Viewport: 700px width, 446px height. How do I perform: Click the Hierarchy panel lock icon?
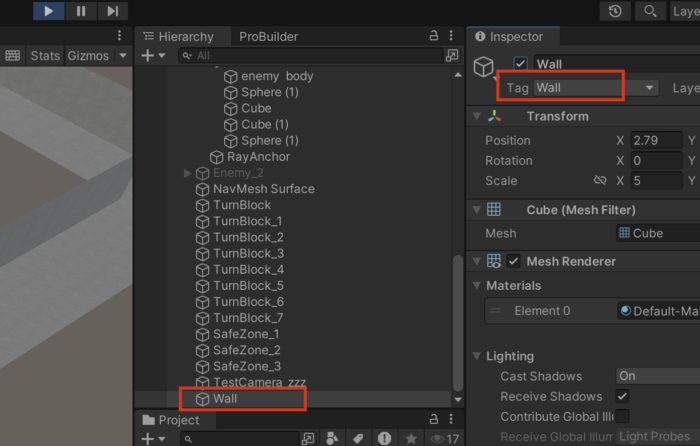coord(434,36)
